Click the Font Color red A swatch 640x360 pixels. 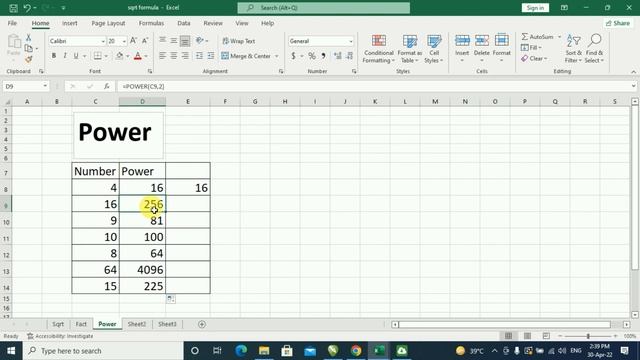(138, 56)
